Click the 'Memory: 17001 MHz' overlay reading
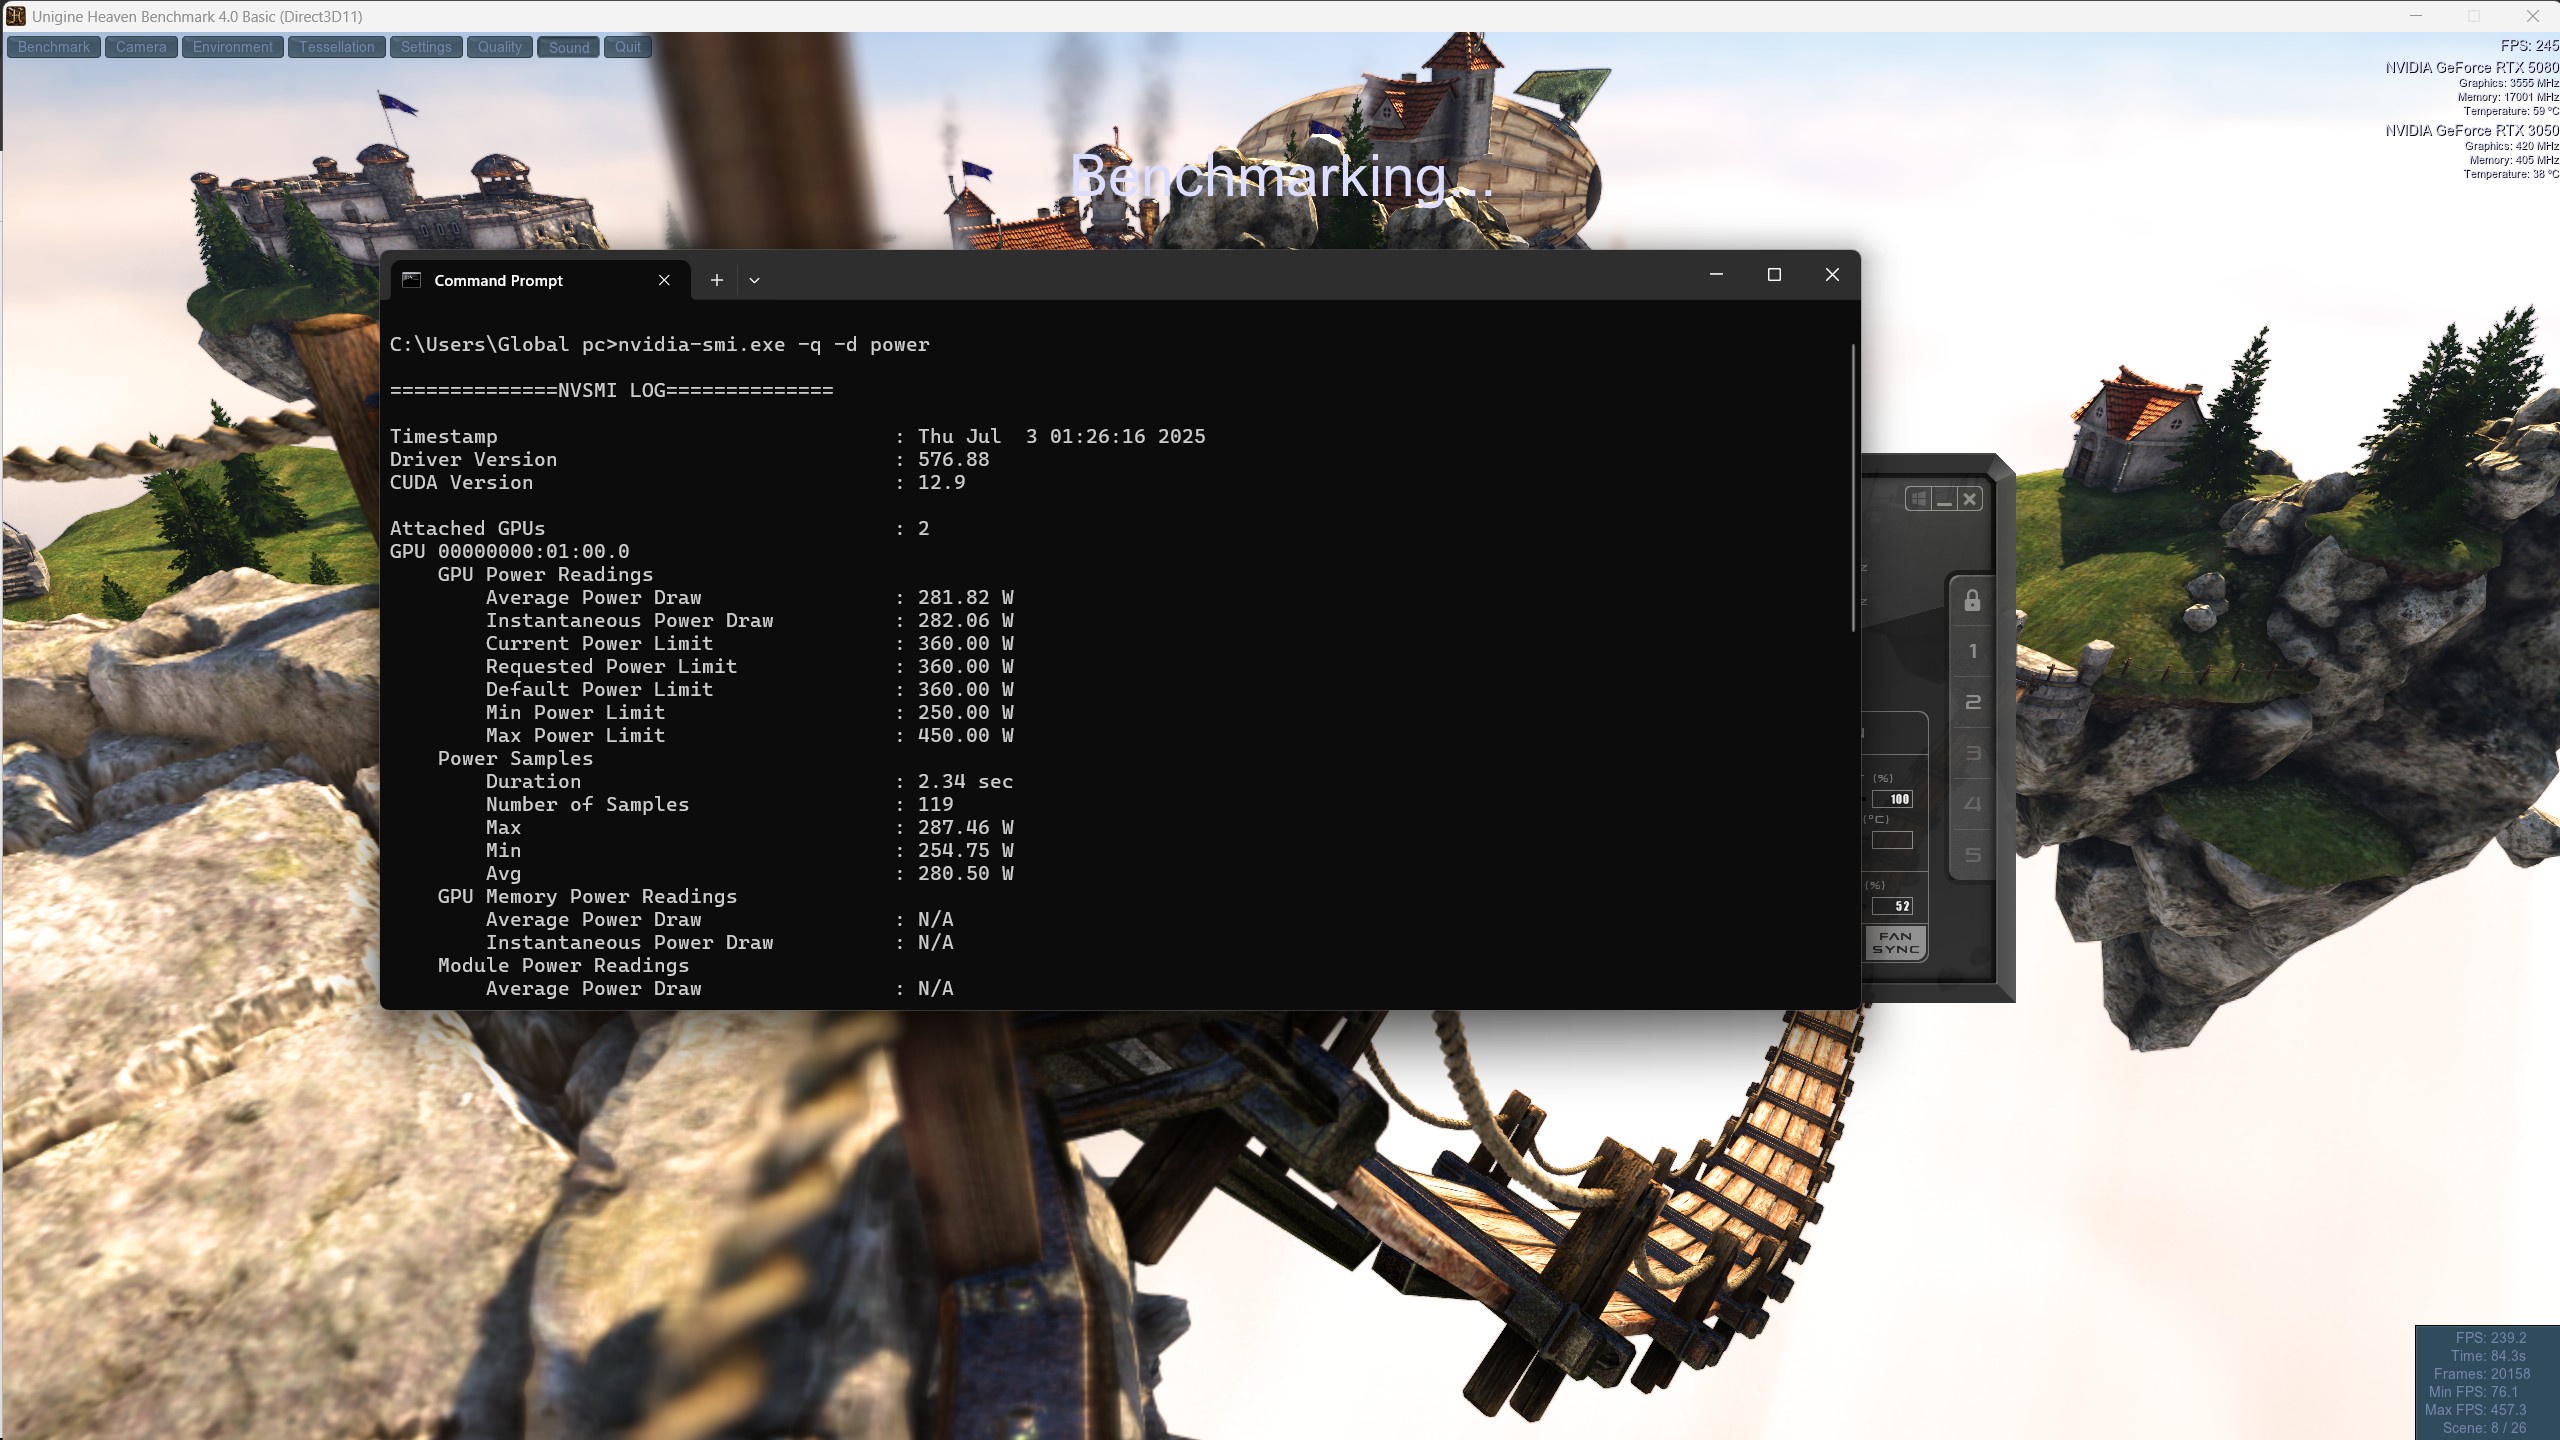The image size is (2560, 1440). [x=2508, y=97]
